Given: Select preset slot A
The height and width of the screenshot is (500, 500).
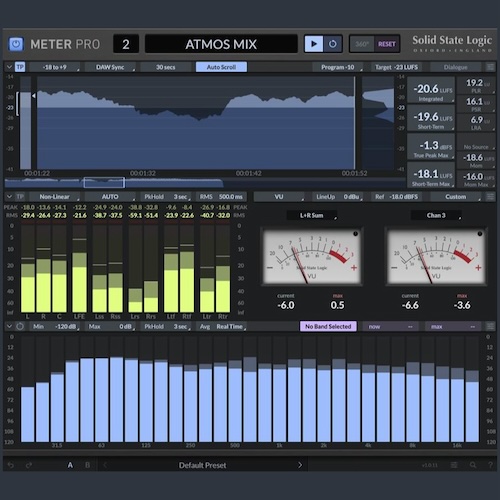Looking at the screenshot, I should coord(70,465).
